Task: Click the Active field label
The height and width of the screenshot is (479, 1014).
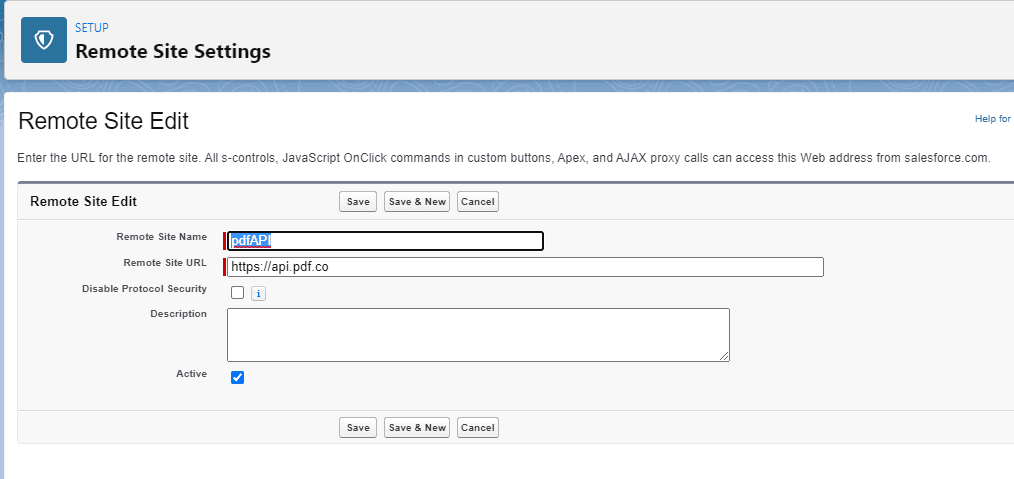Action: (191, 374)
